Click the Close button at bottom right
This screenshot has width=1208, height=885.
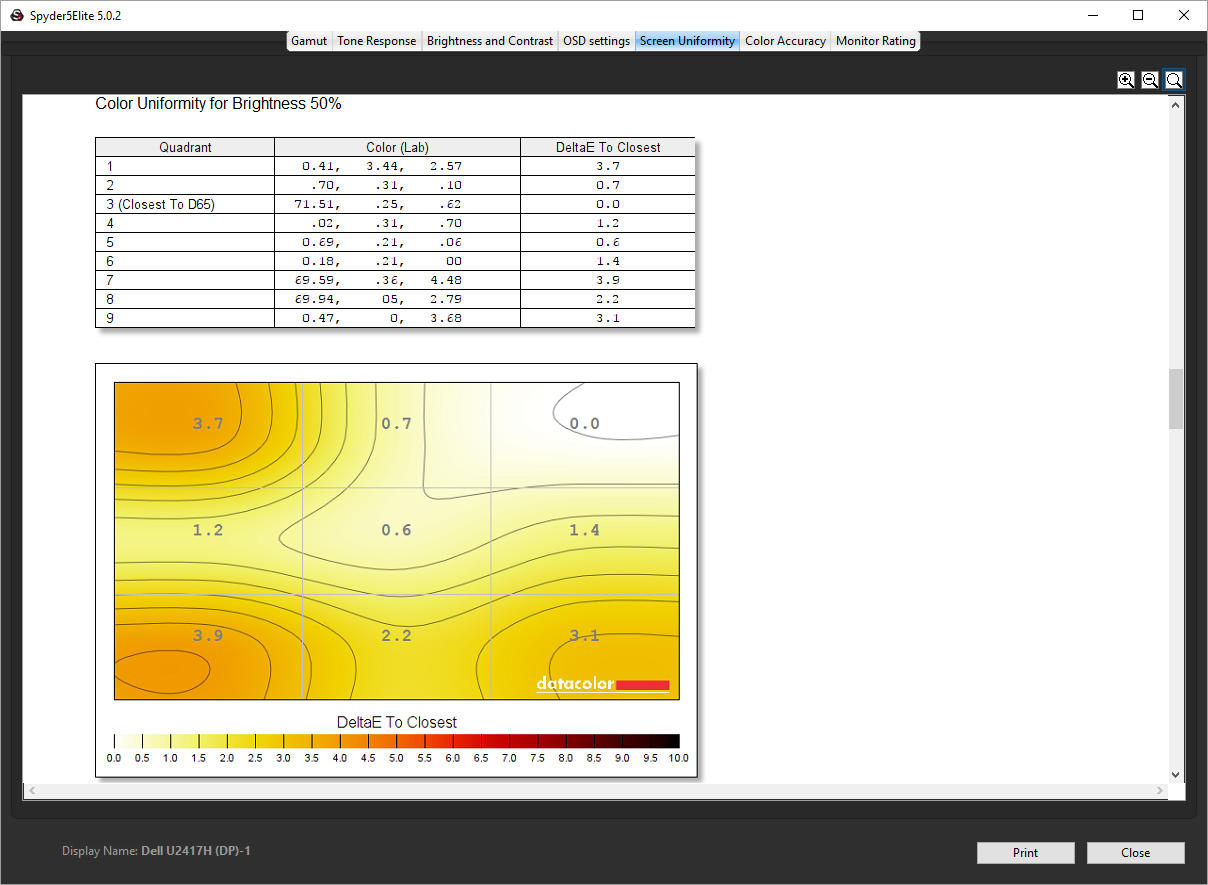pyautogui.click(x=1135, y=853)
